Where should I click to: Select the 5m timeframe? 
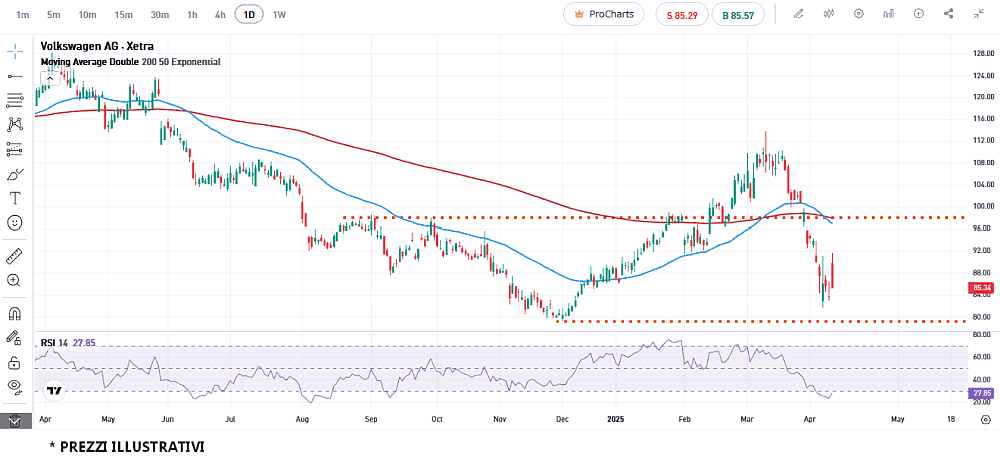point(54,14)
